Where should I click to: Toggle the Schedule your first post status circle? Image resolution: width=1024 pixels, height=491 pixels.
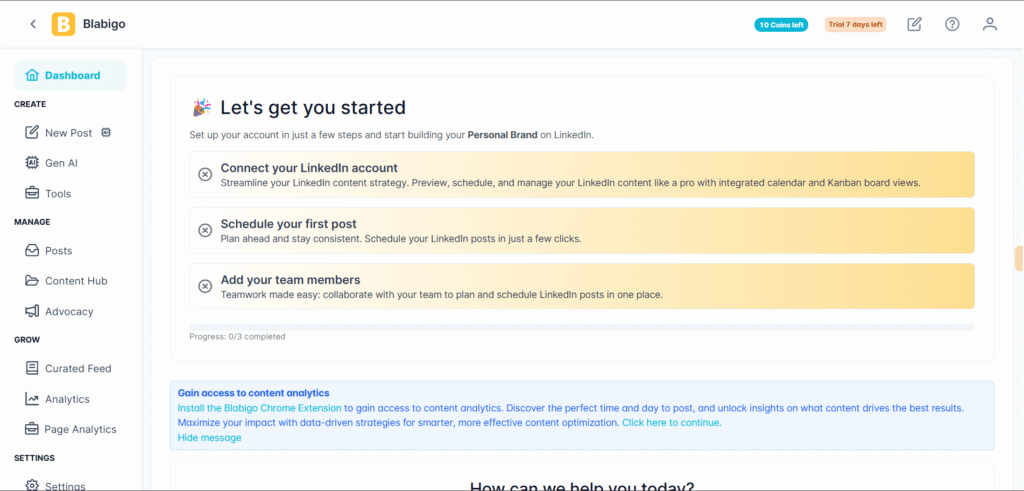tap(205, 231)
